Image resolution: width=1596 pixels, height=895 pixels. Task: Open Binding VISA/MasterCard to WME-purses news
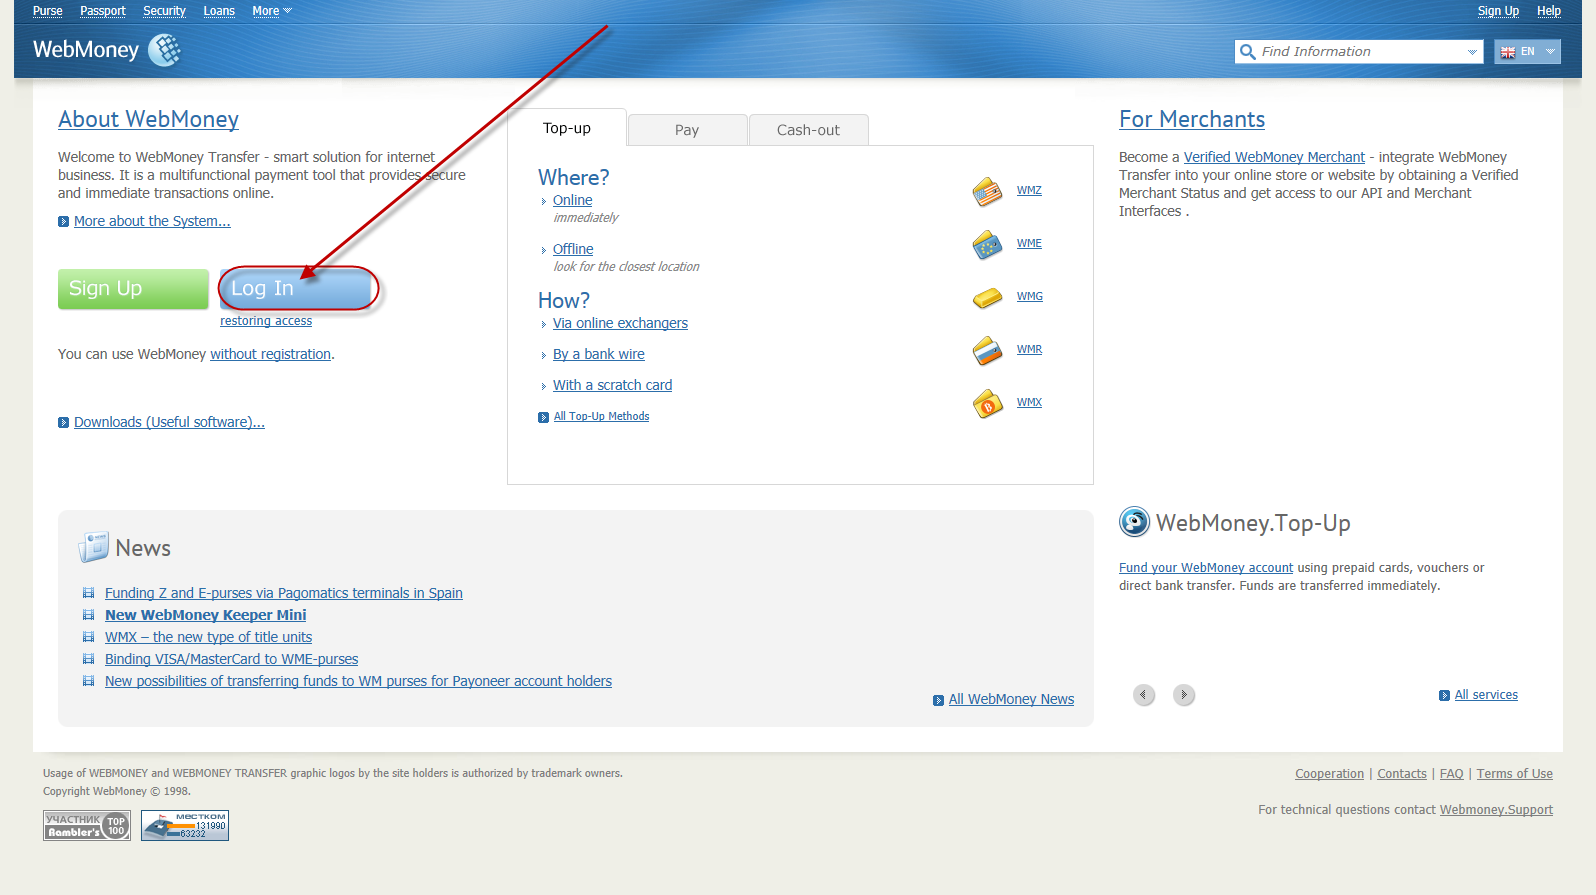coord(231,659)
